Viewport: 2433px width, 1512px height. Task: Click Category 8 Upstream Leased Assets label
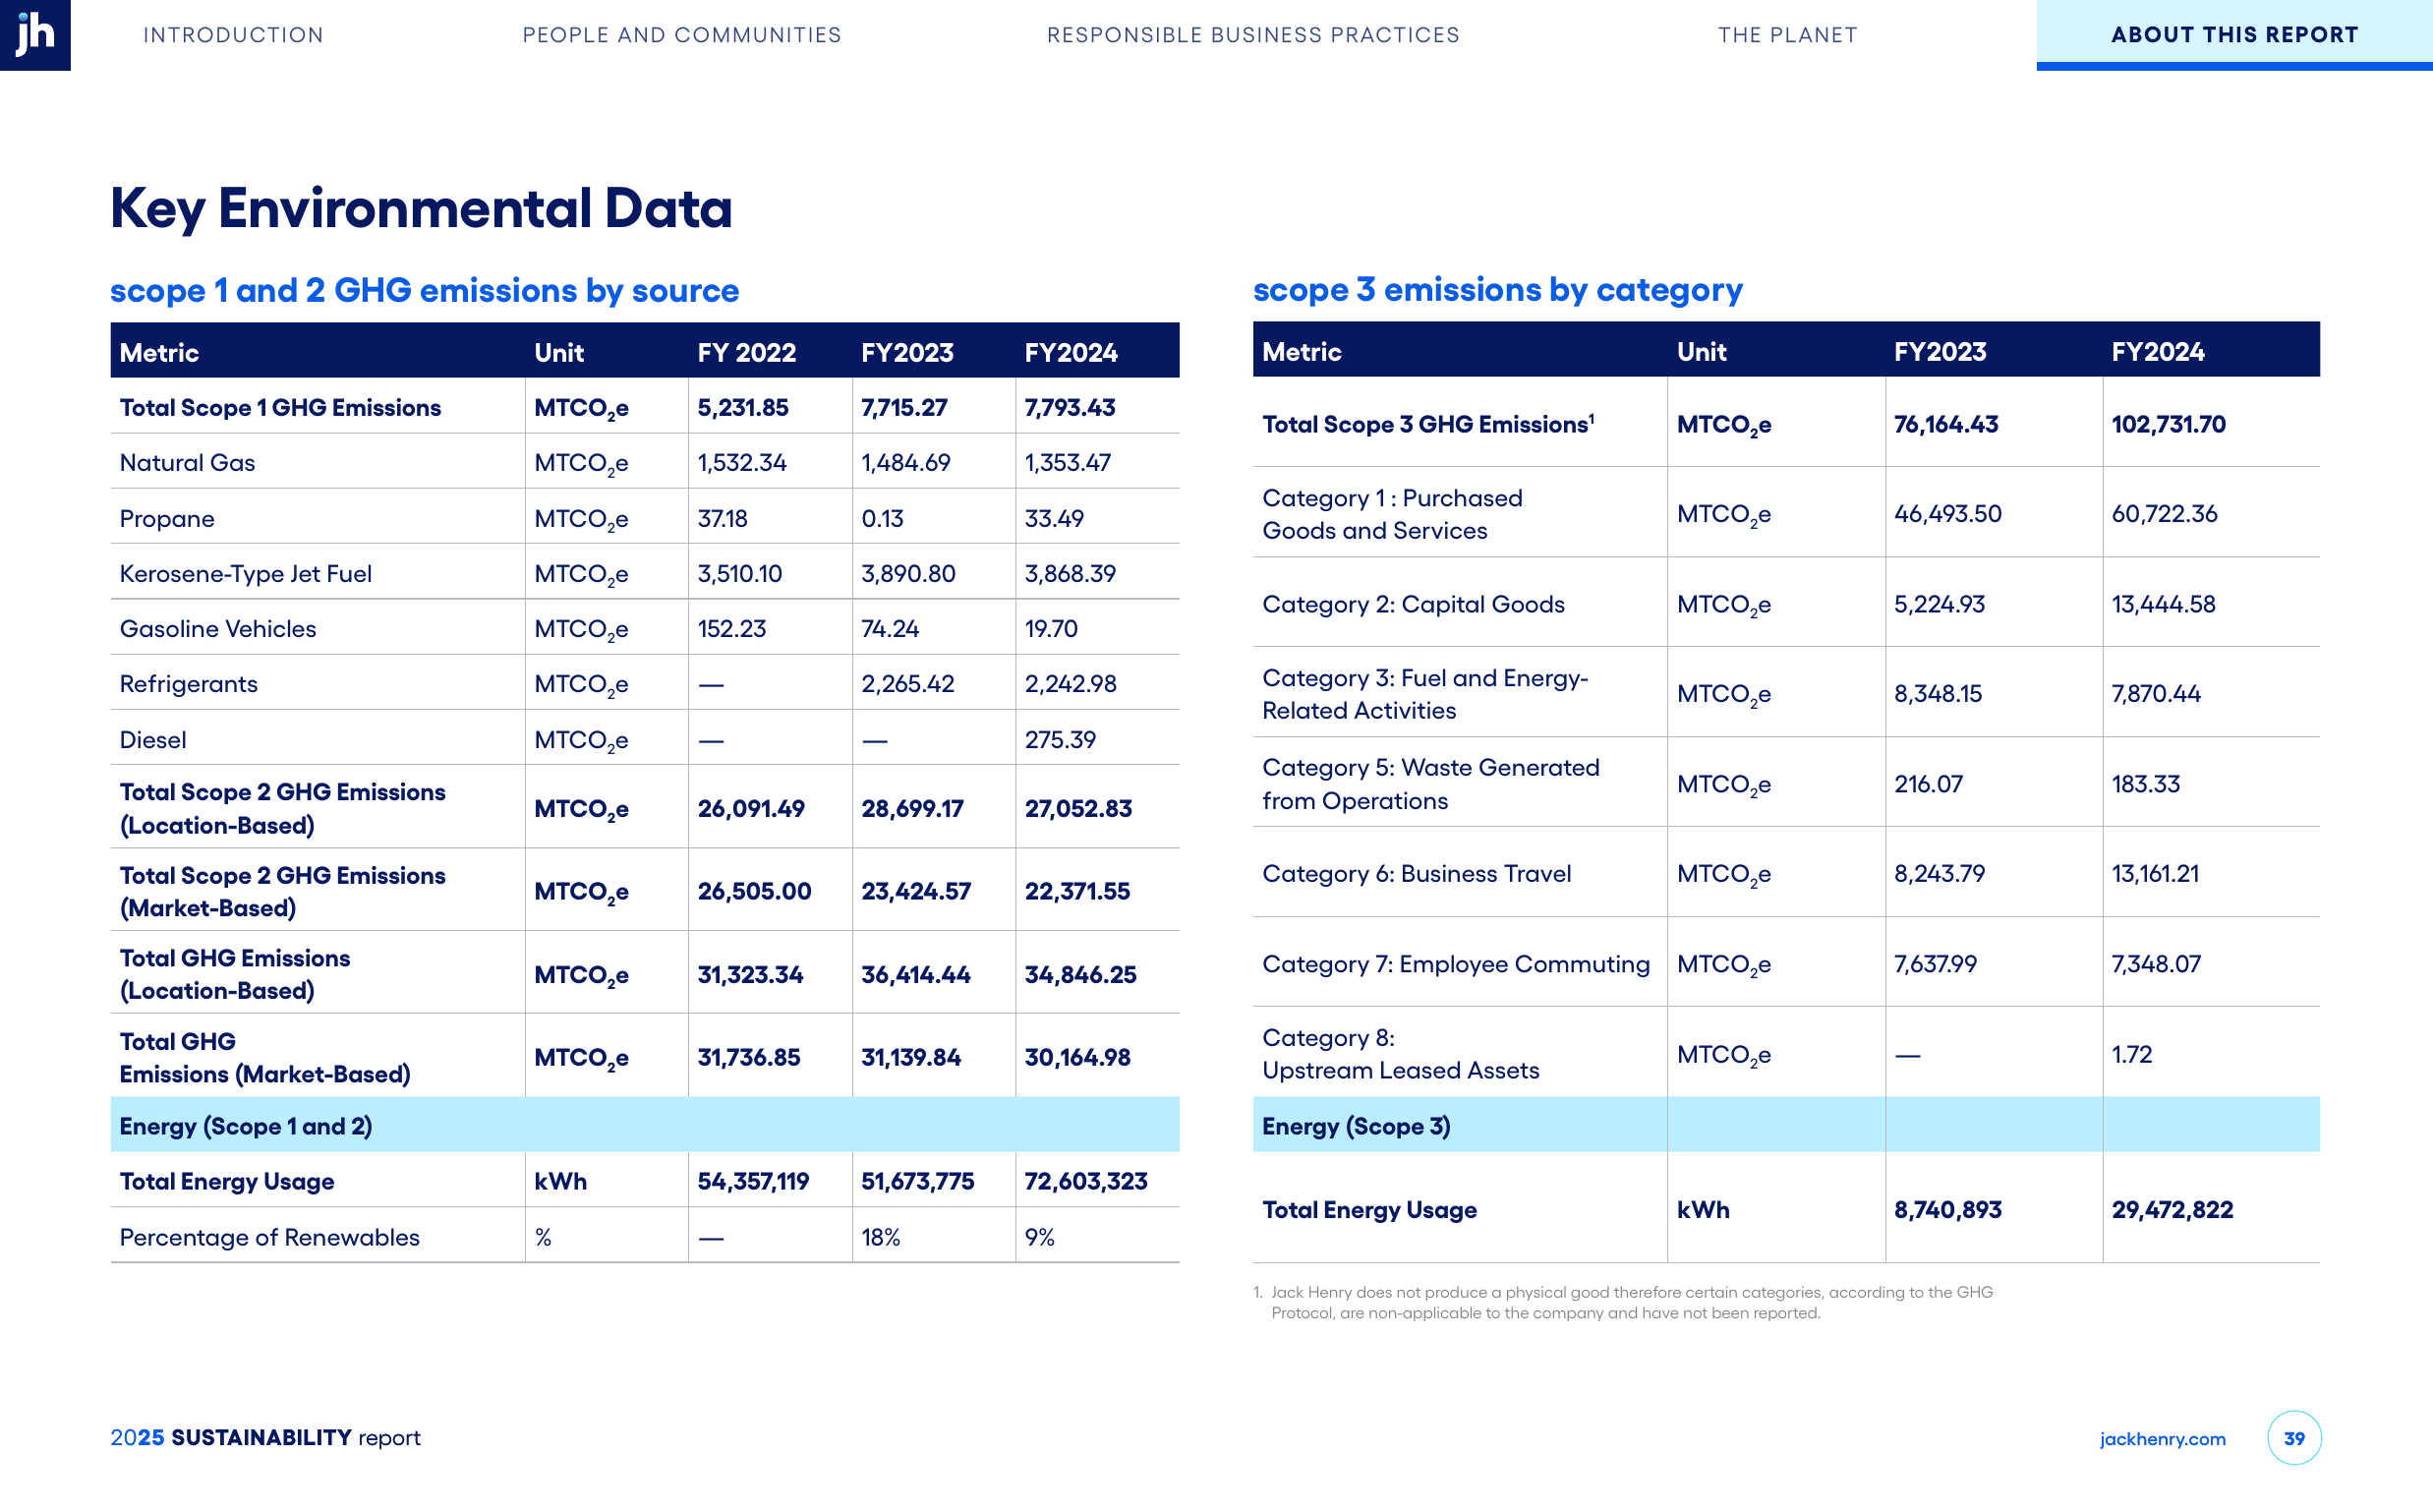point(1400,1054)
